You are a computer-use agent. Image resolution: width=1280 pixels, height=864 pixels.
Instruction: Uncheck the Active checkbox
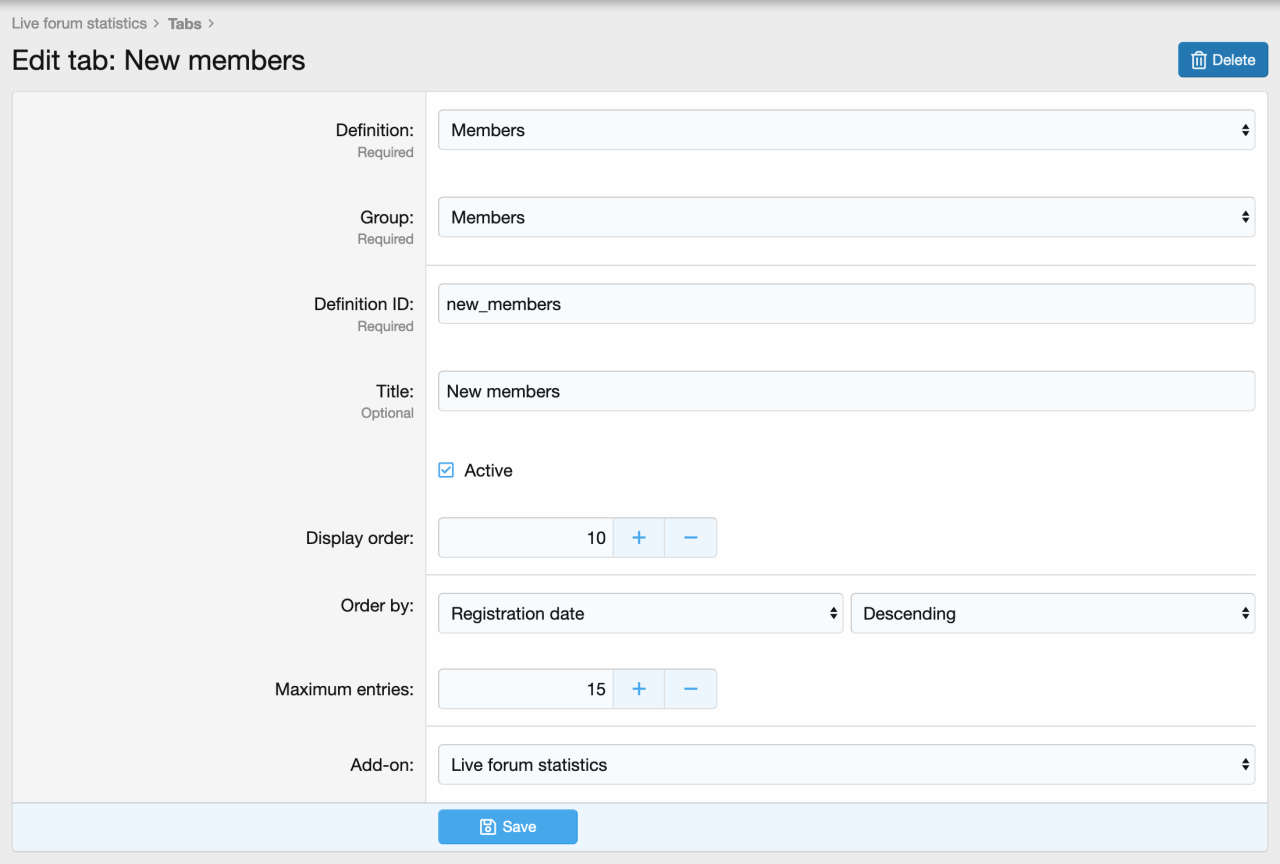pyautogui.click(x=447, y=471)
